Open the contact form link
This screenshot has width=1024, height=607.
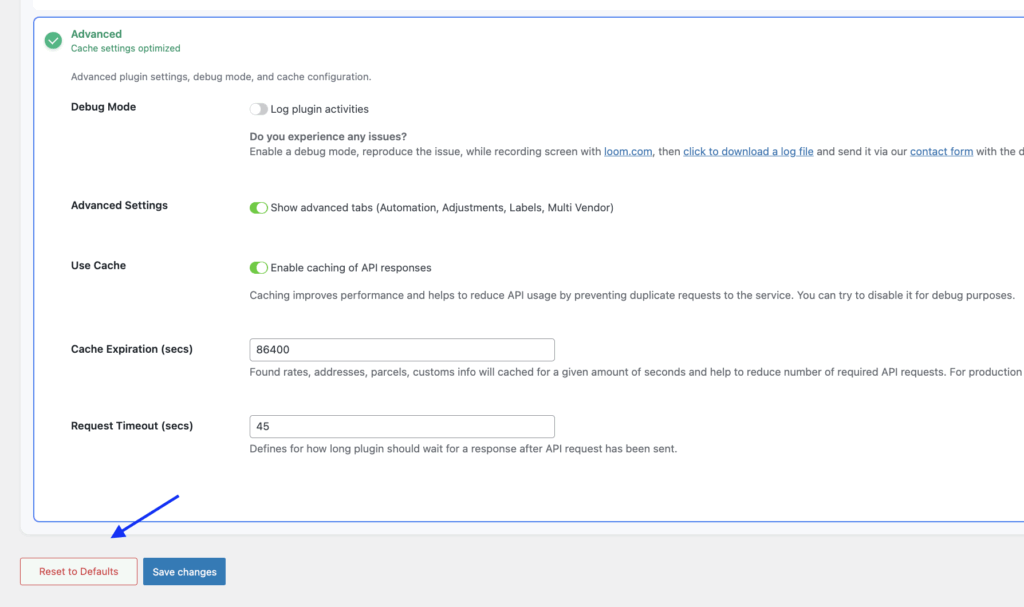coord(941,152)
